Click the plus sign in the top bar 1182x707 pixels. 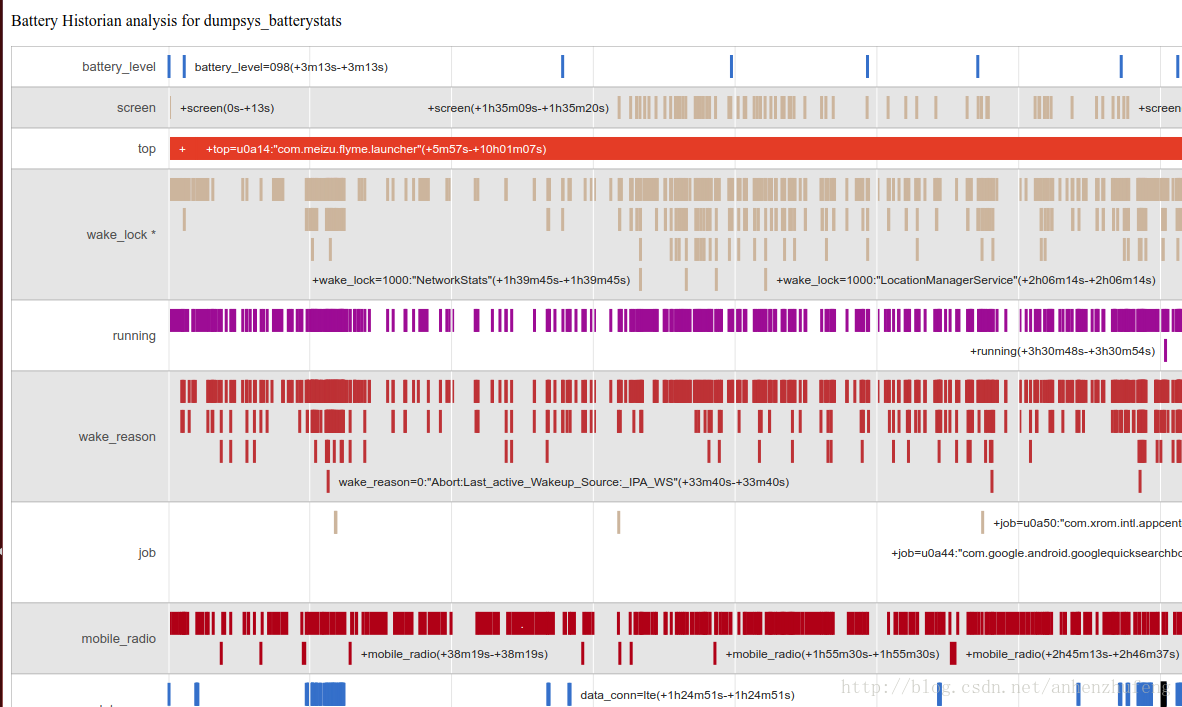[182, 149]
